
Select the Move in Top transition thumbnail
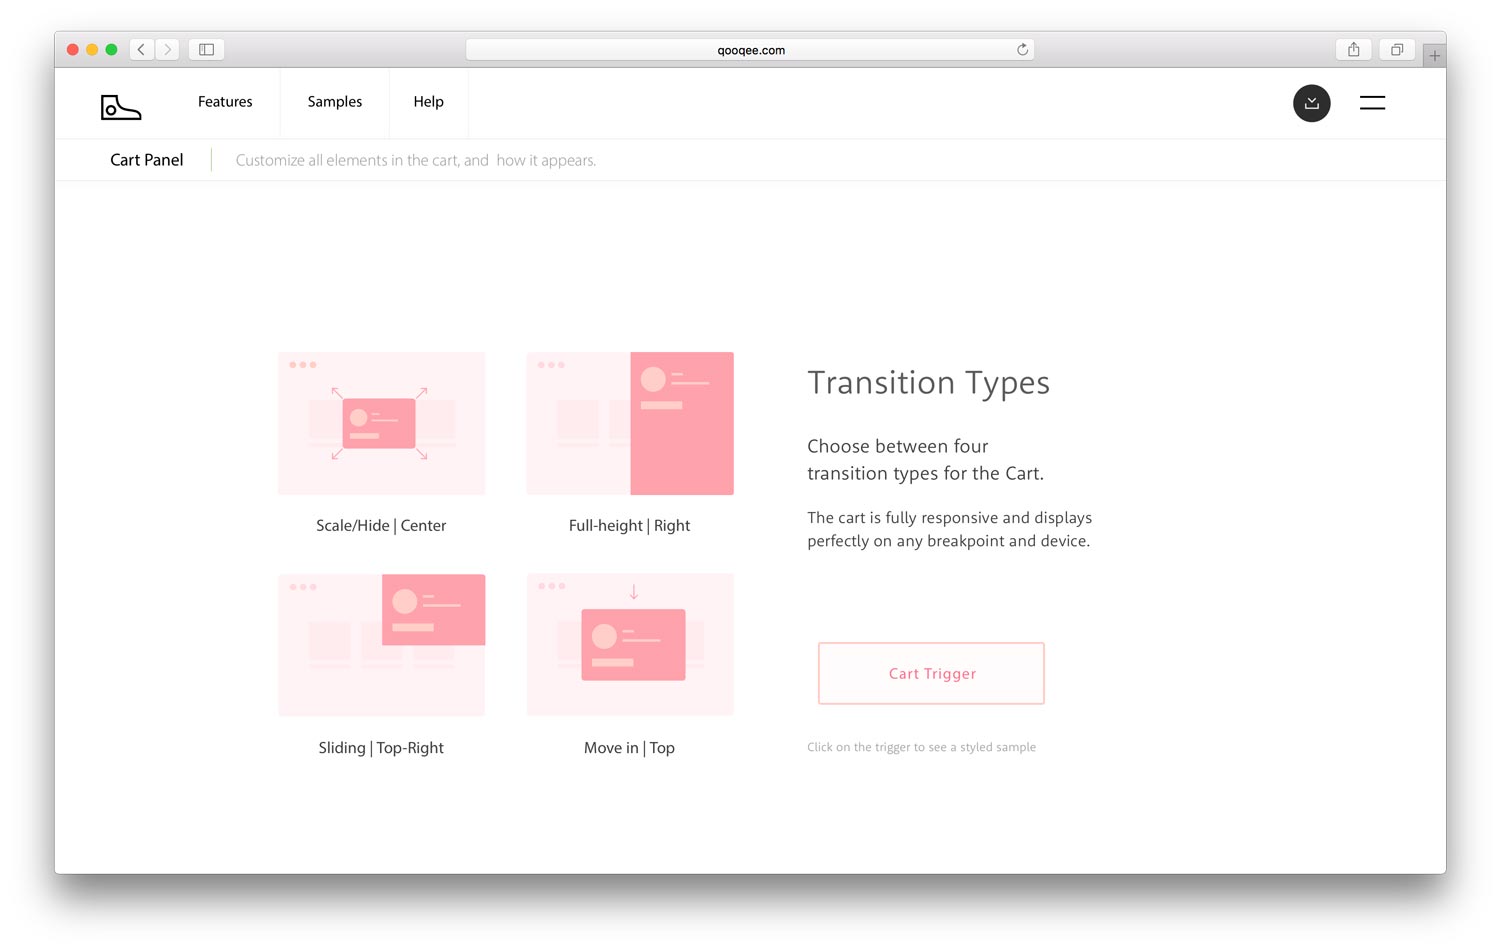click(x=630, y=645)
